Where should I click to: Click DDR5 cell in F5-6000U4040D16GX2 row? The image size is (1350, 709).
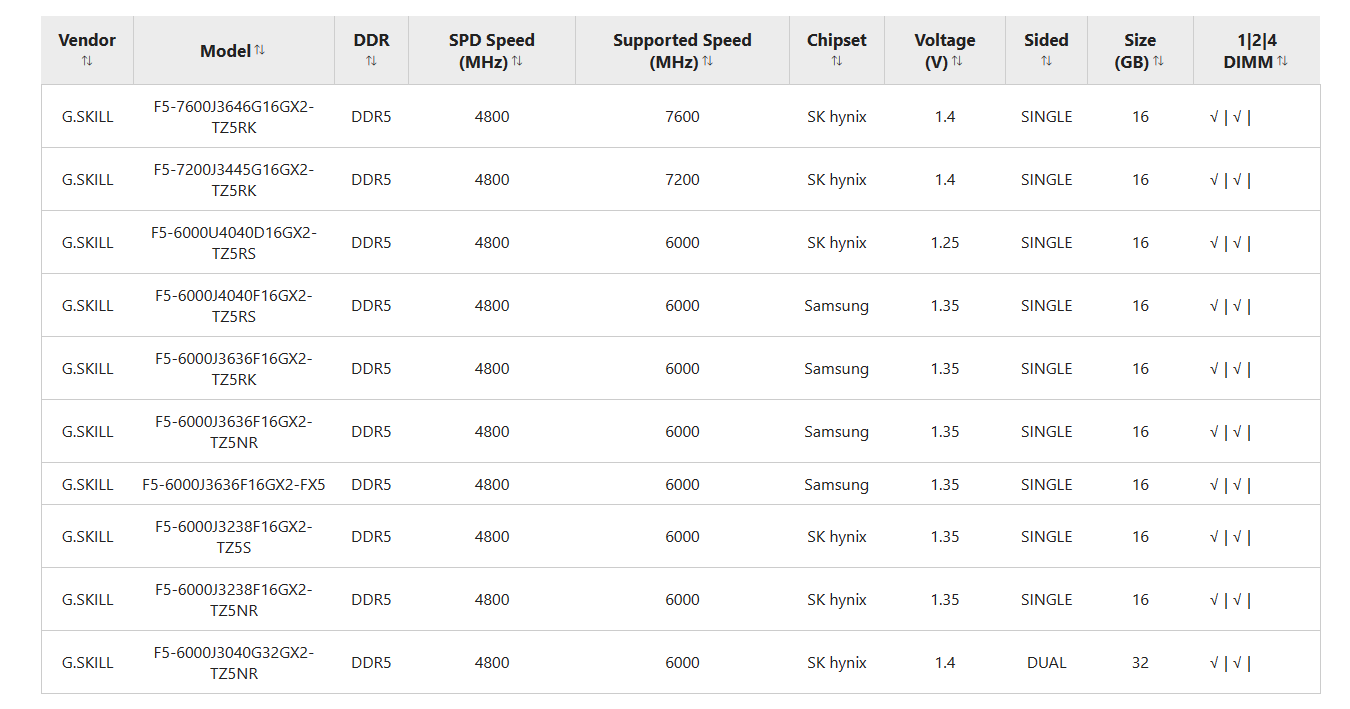click(x=371, y=243)
